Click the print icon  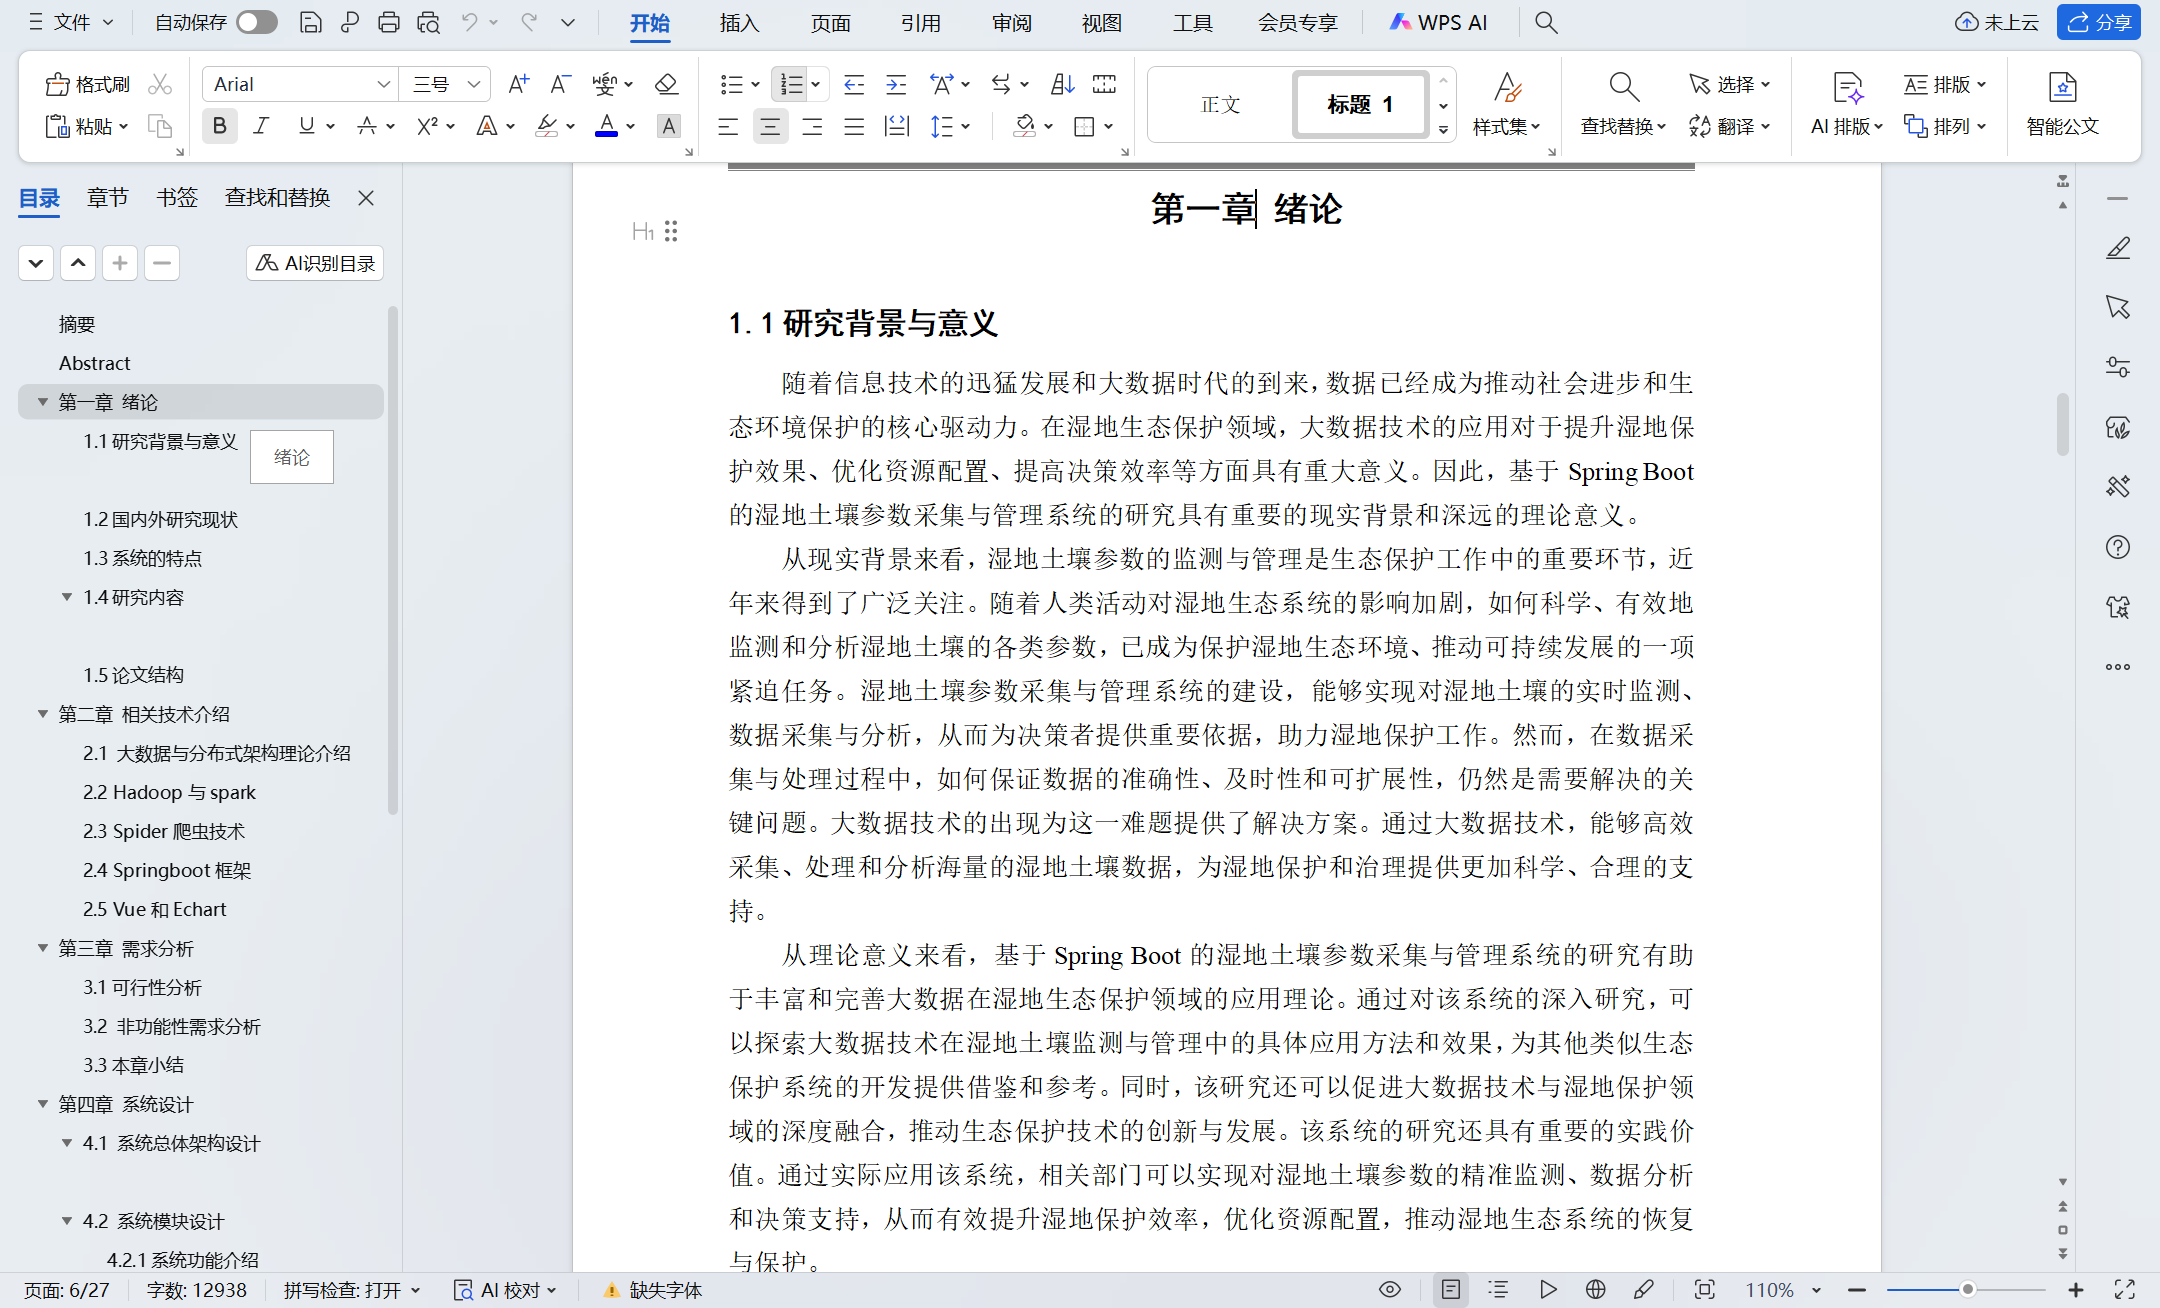click(388, 22)
